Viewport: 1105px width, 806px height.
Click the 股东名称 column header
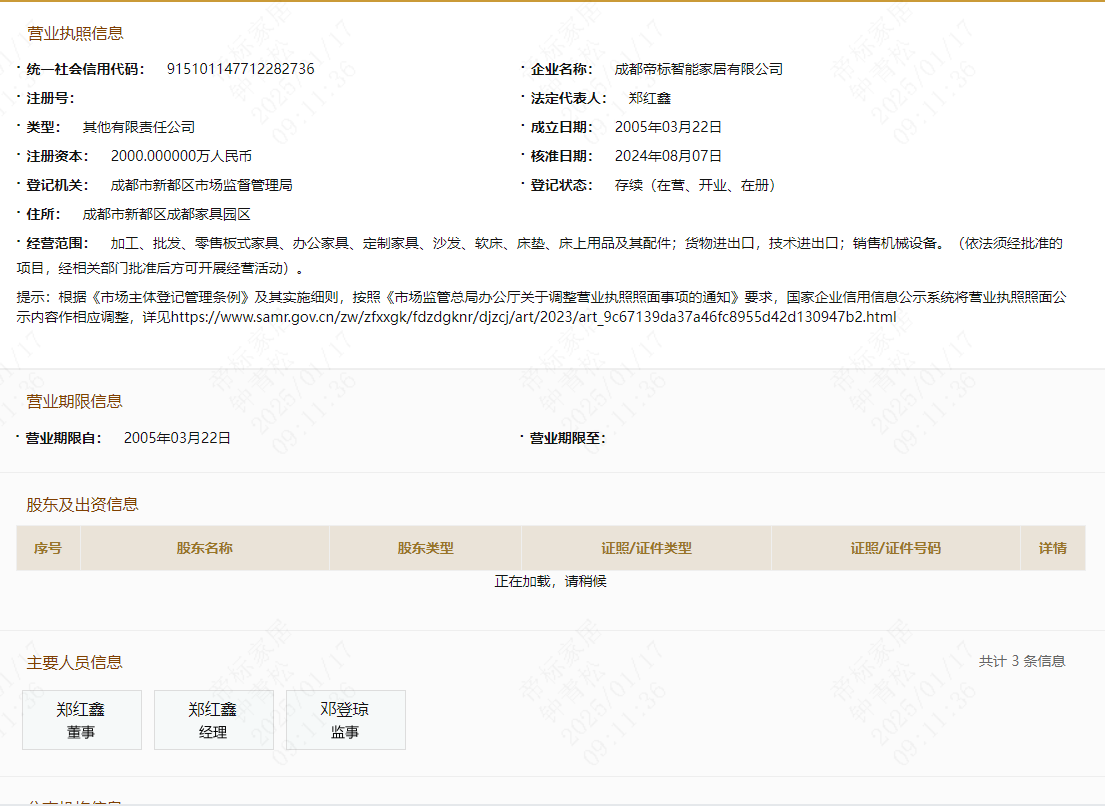204,548
